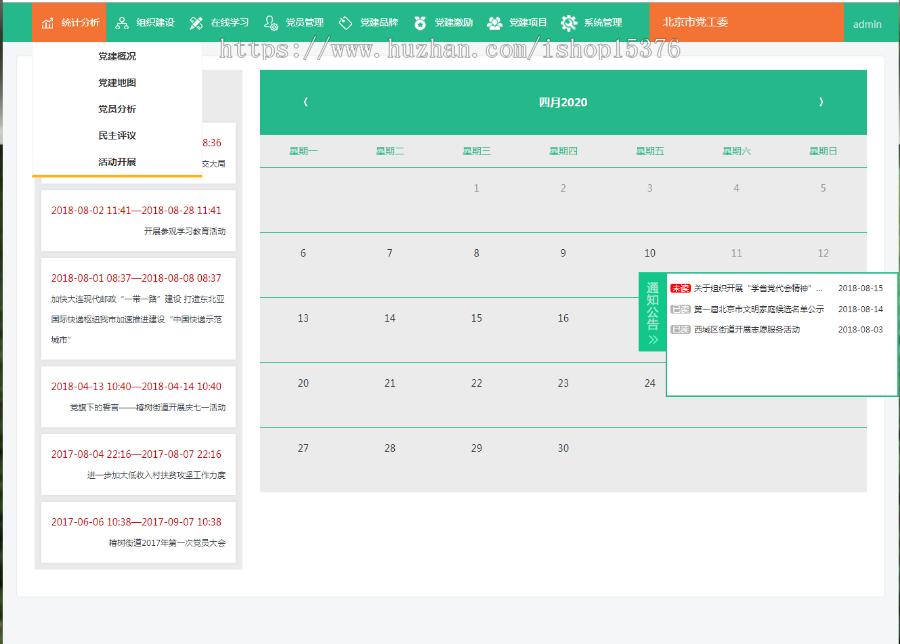Select 党员分析 from dropdown
This screenshot has height=644, width=900.
(x=117, y=109)
